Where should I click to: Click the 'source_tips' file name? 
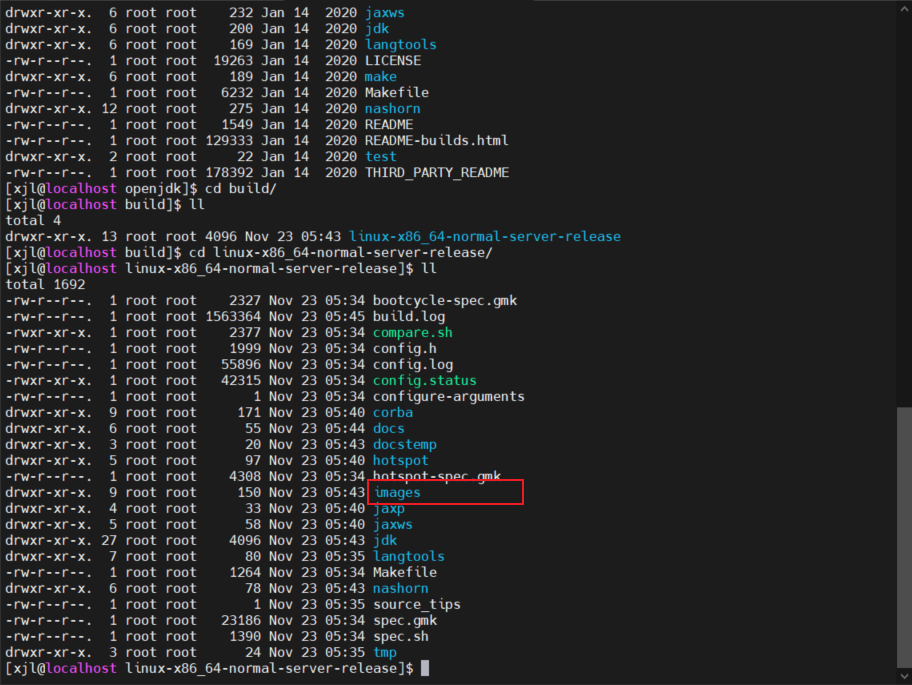417,604
